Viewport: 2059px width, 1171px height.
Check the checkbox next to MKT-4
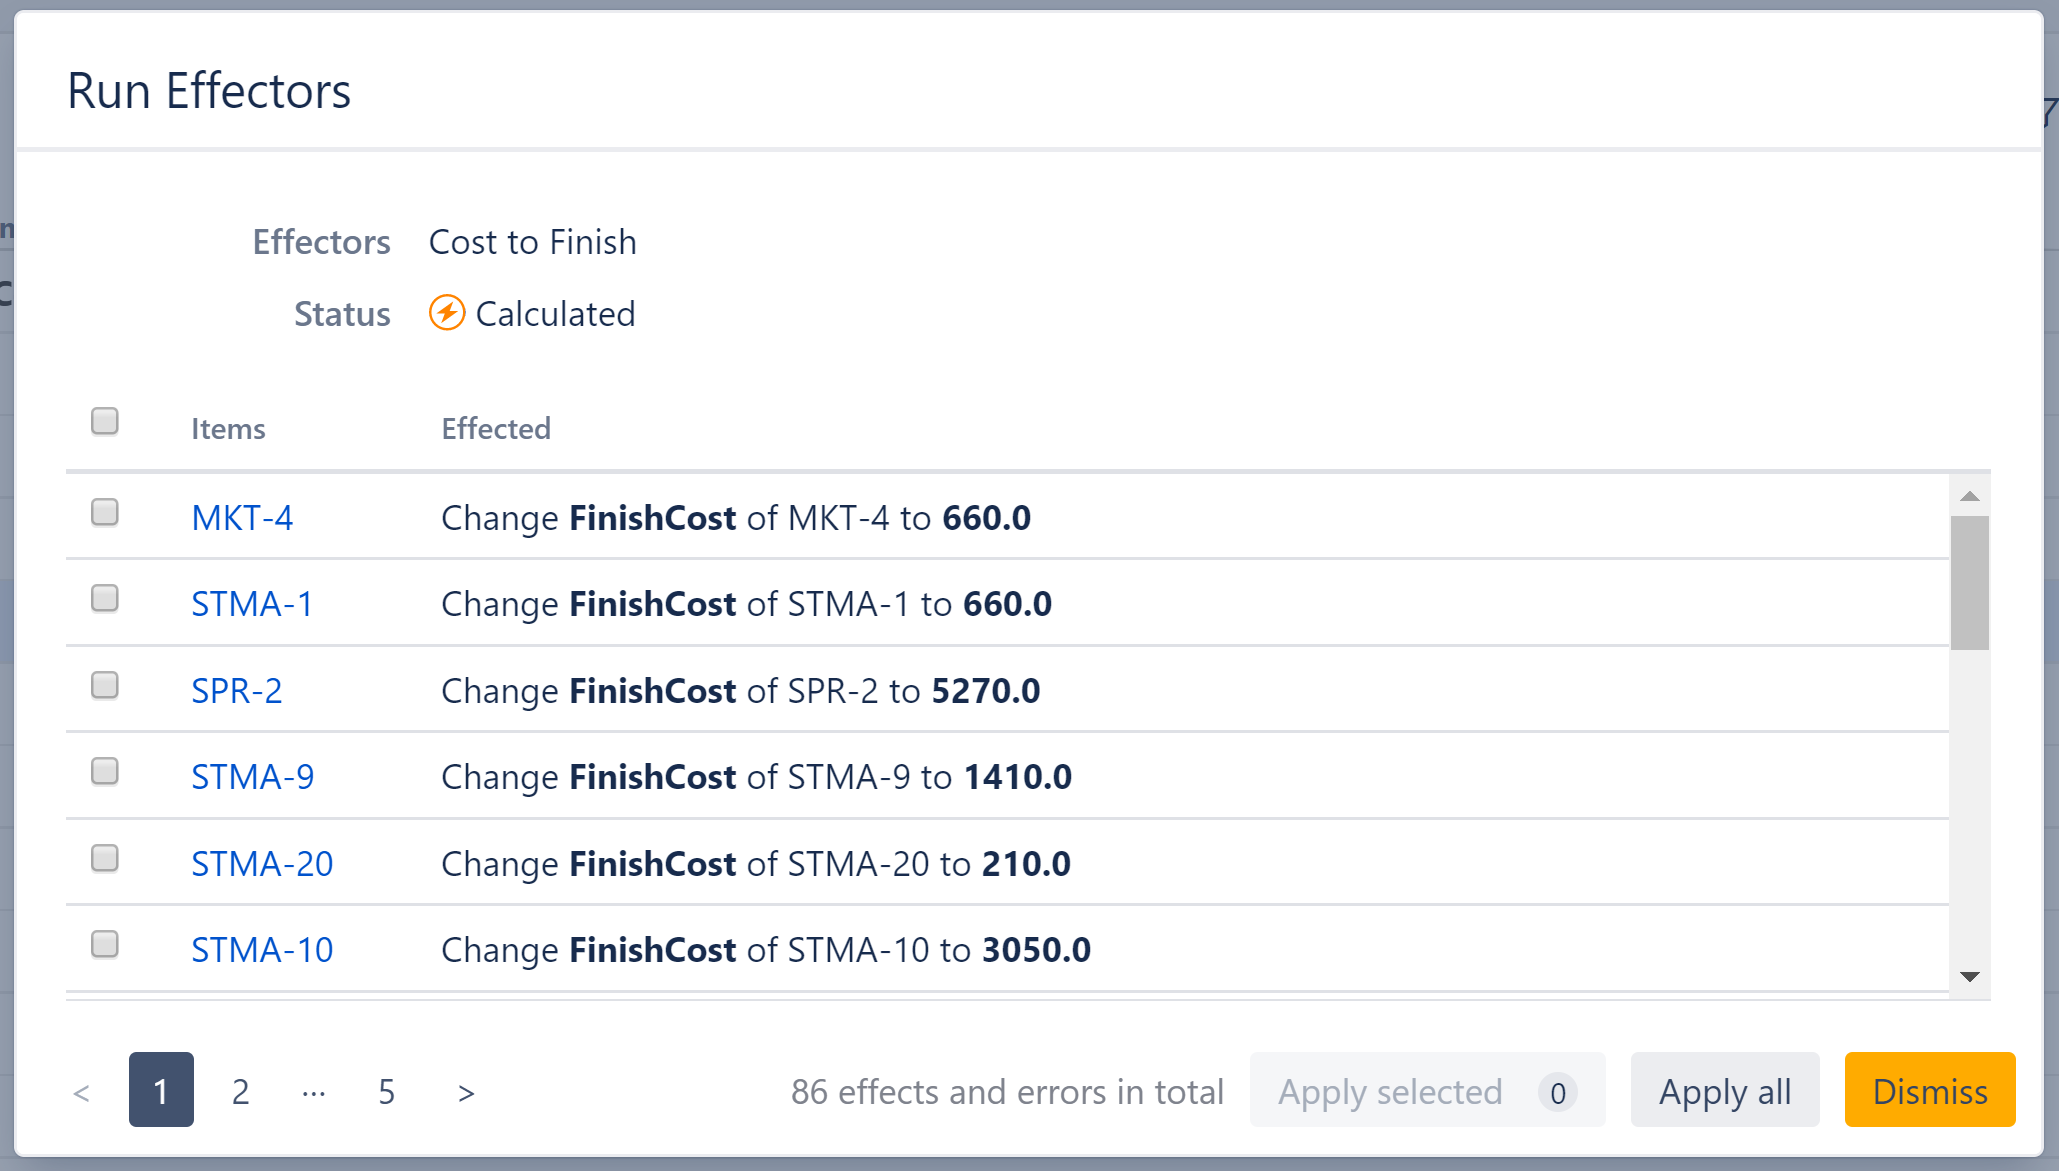tap(104, 513)
